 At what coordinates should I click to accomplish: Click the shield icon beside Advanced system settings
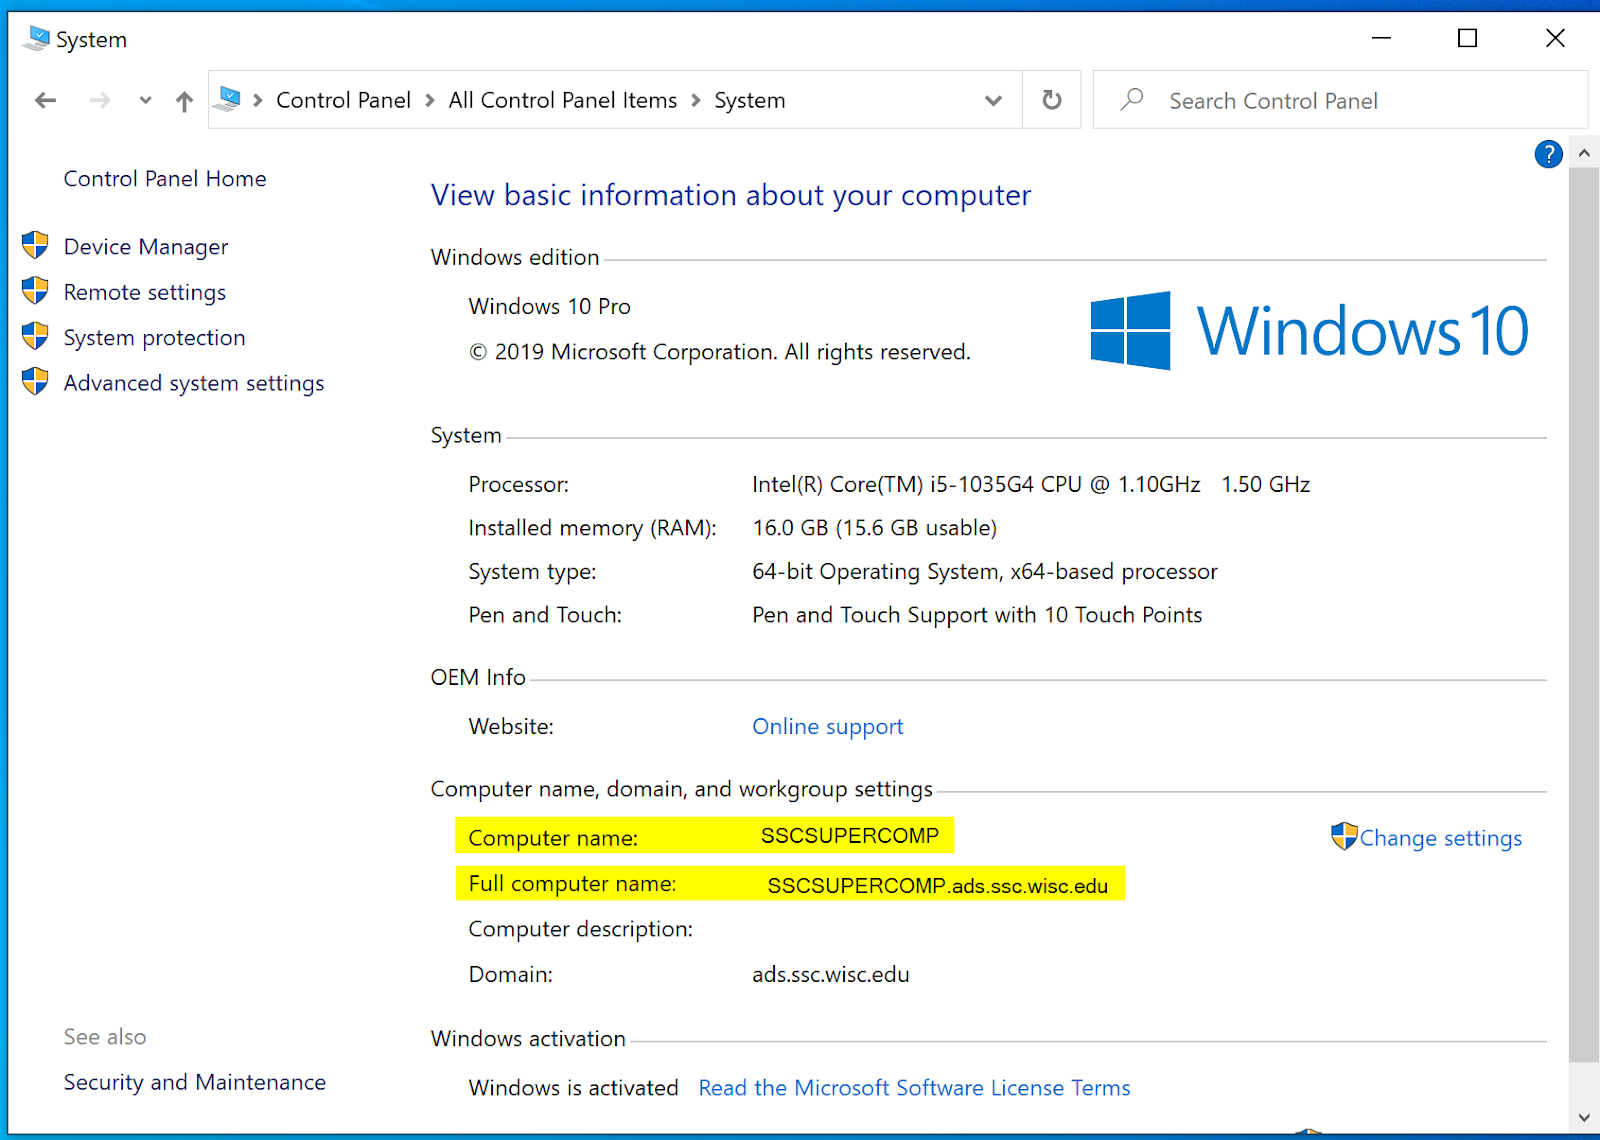(35, 381)
